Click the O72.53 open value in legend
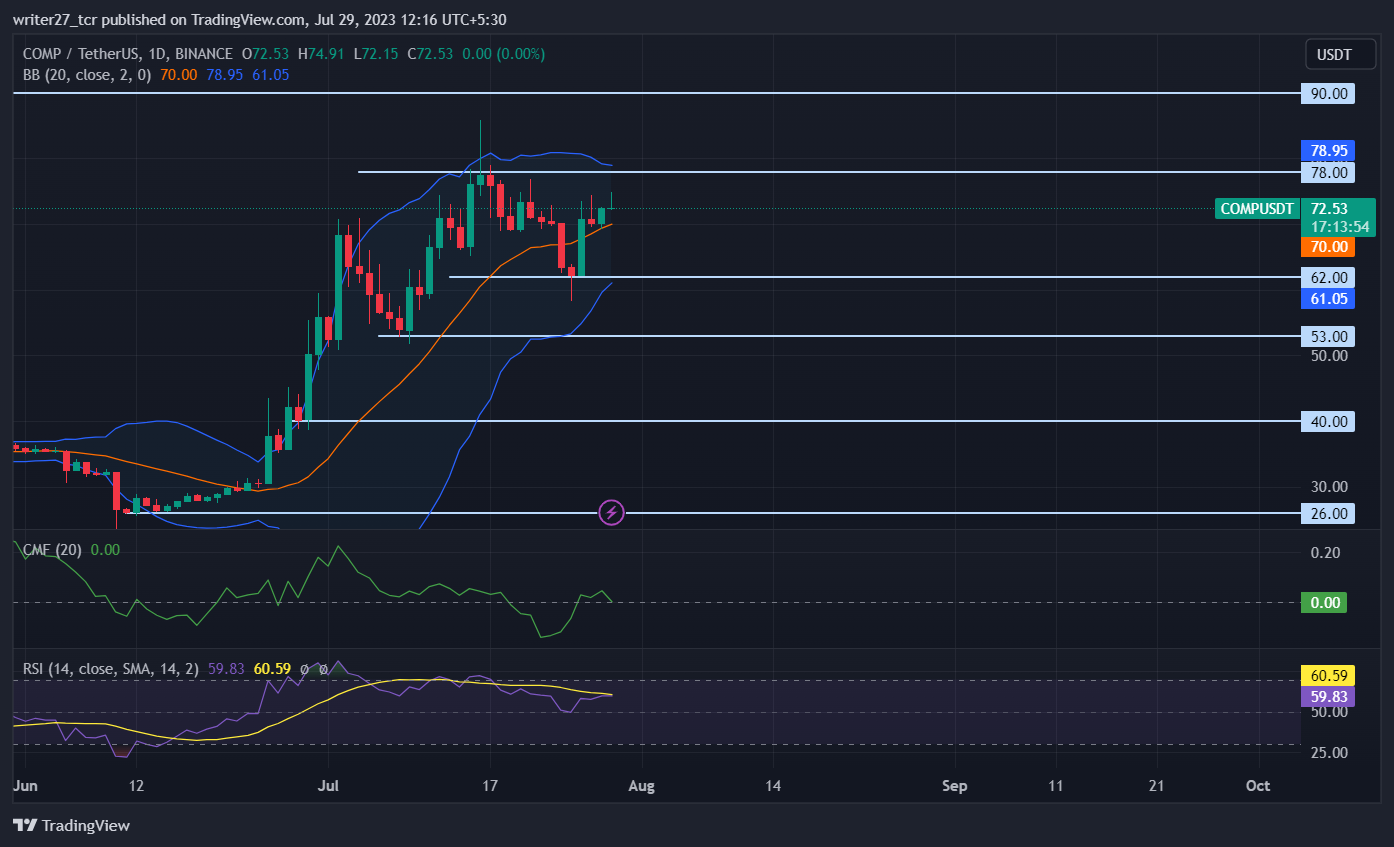The width and height of the screenshot is (1394, 847). click(x=265, y=54)
